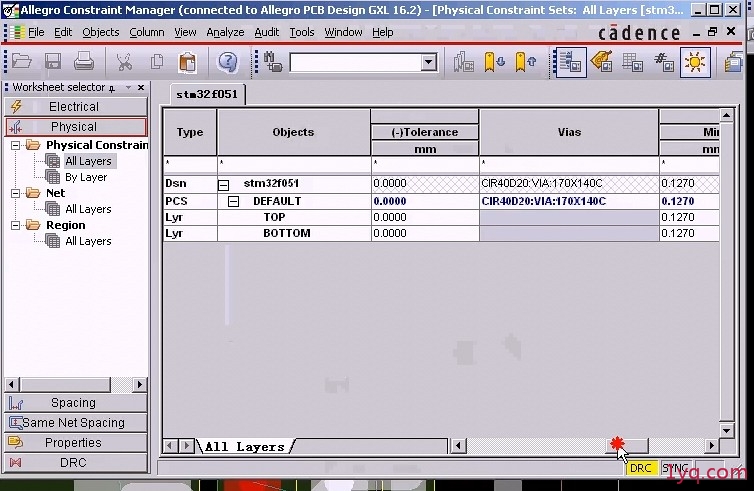The image size is (754, 491).
Task: Click the Copy toolbar icon
Action: 157,62
